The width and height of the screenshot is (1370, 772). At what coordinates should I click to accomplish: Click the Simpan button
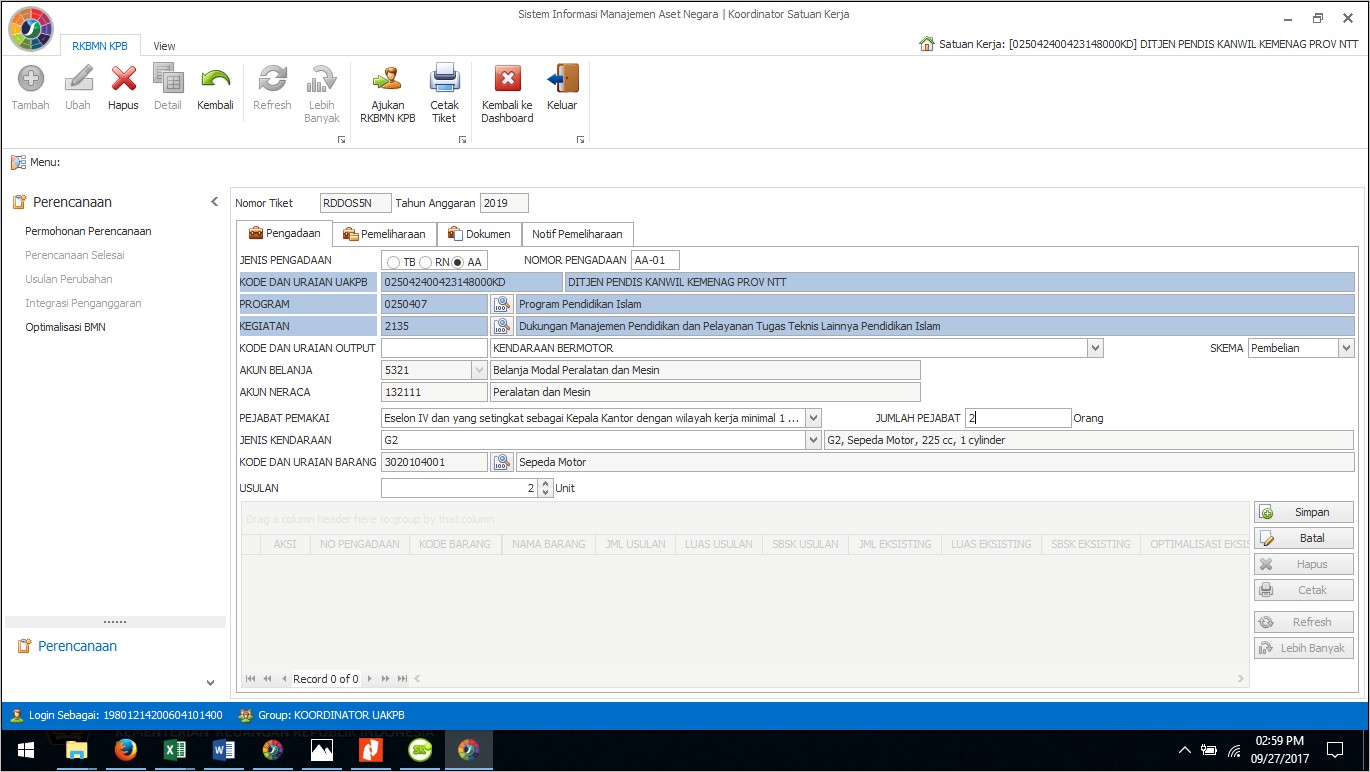click(1304, 512)
